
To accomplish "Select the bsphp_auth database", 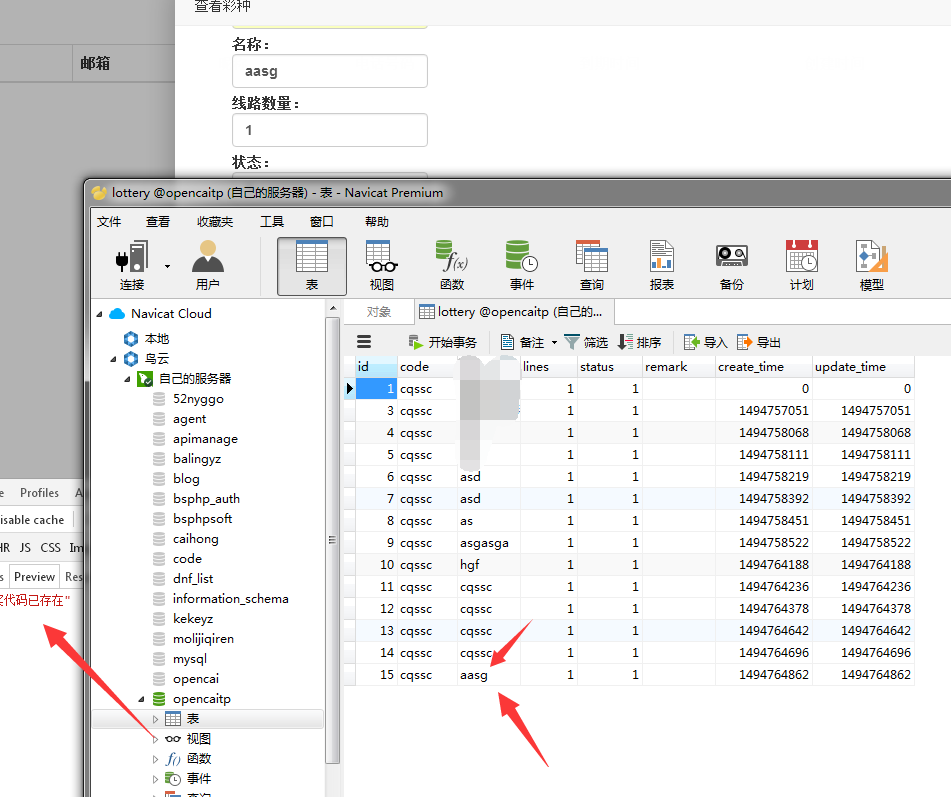I will point(206,499).
